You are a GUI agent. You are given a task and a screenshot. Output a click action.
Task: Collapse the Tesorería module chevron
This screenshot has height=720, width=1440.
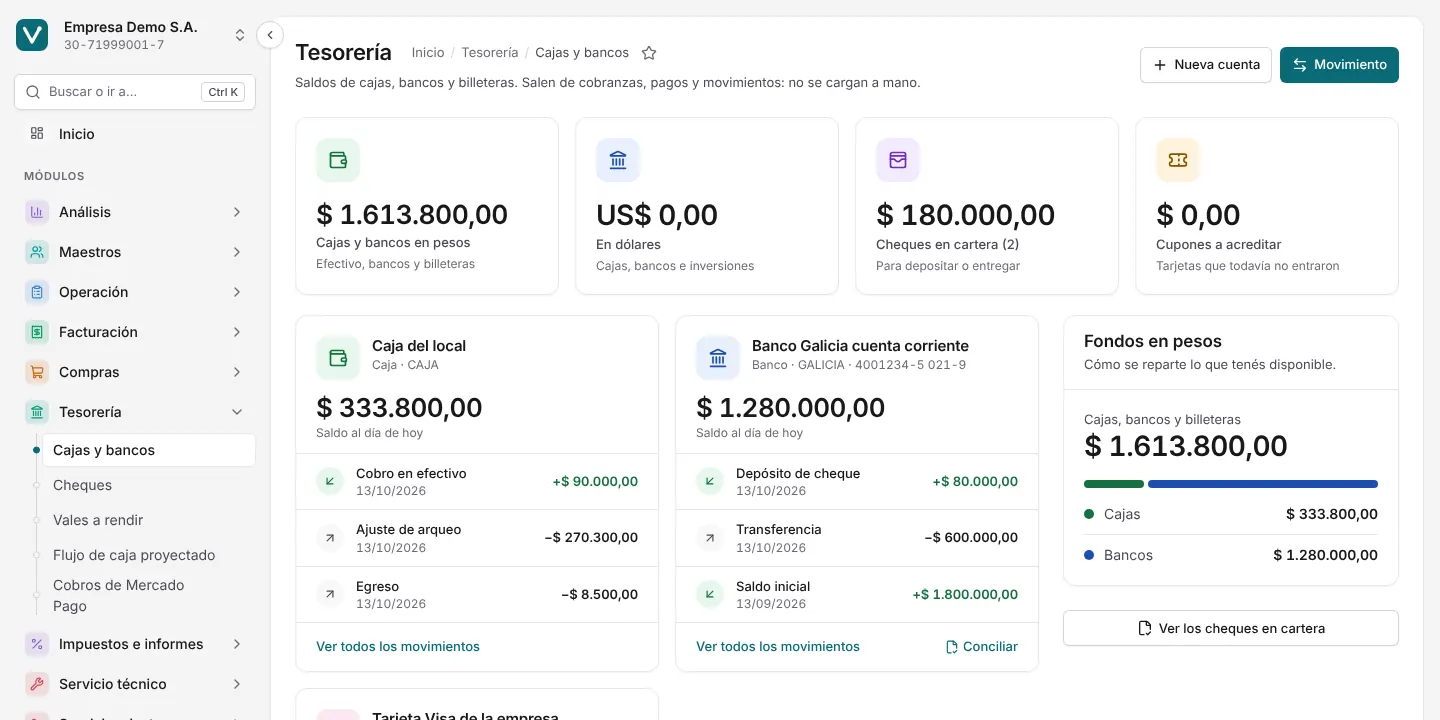237,412
